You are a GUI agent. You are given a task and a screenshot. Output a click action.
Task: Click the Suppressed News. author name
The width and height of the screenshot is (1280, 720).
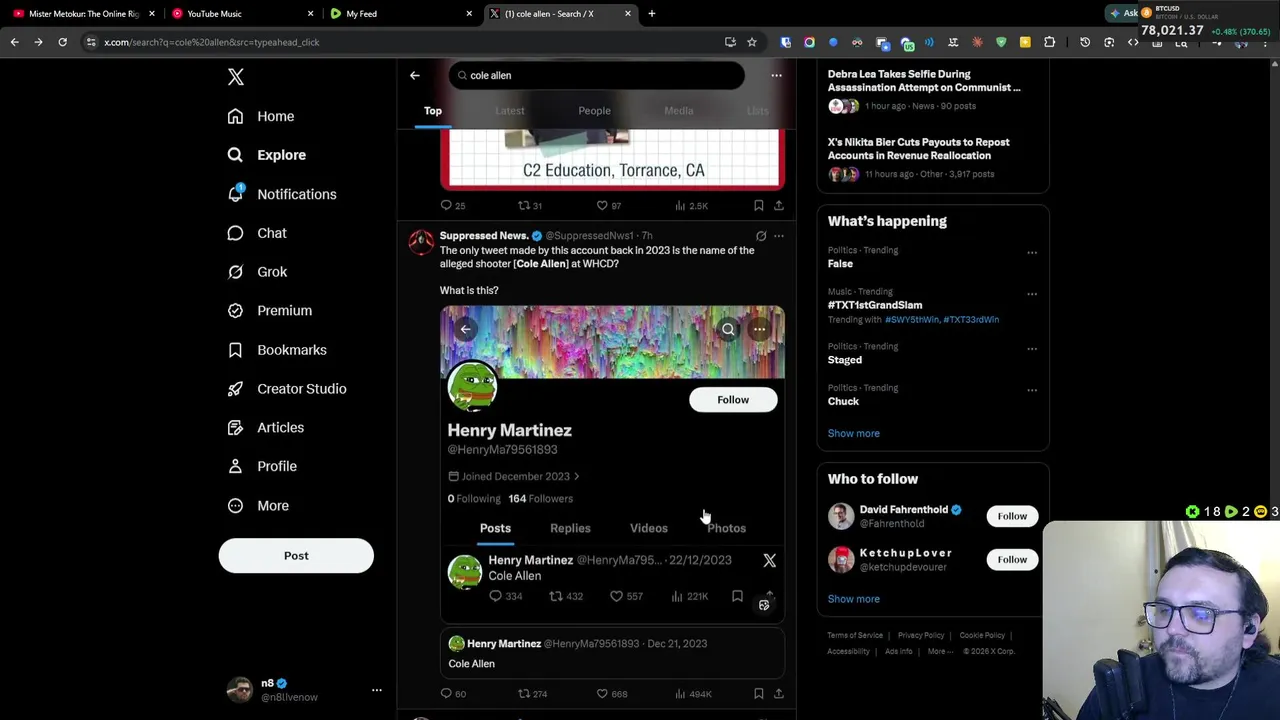484,236
